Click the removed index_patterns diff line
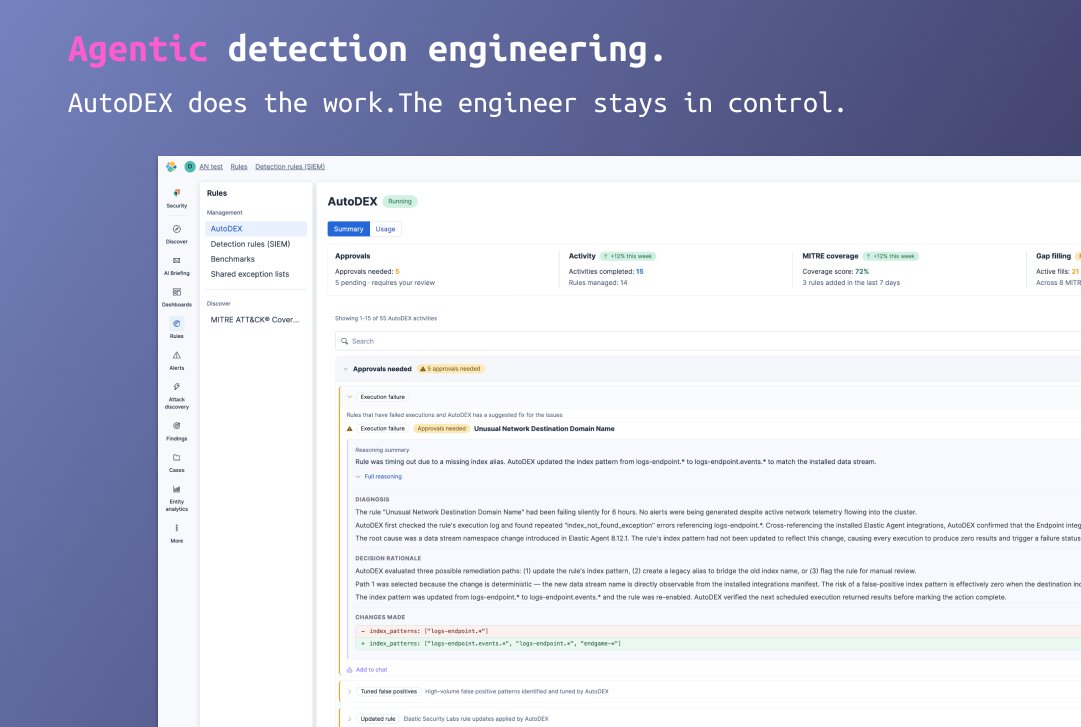Screen dimensions: 1081x727 718,631
